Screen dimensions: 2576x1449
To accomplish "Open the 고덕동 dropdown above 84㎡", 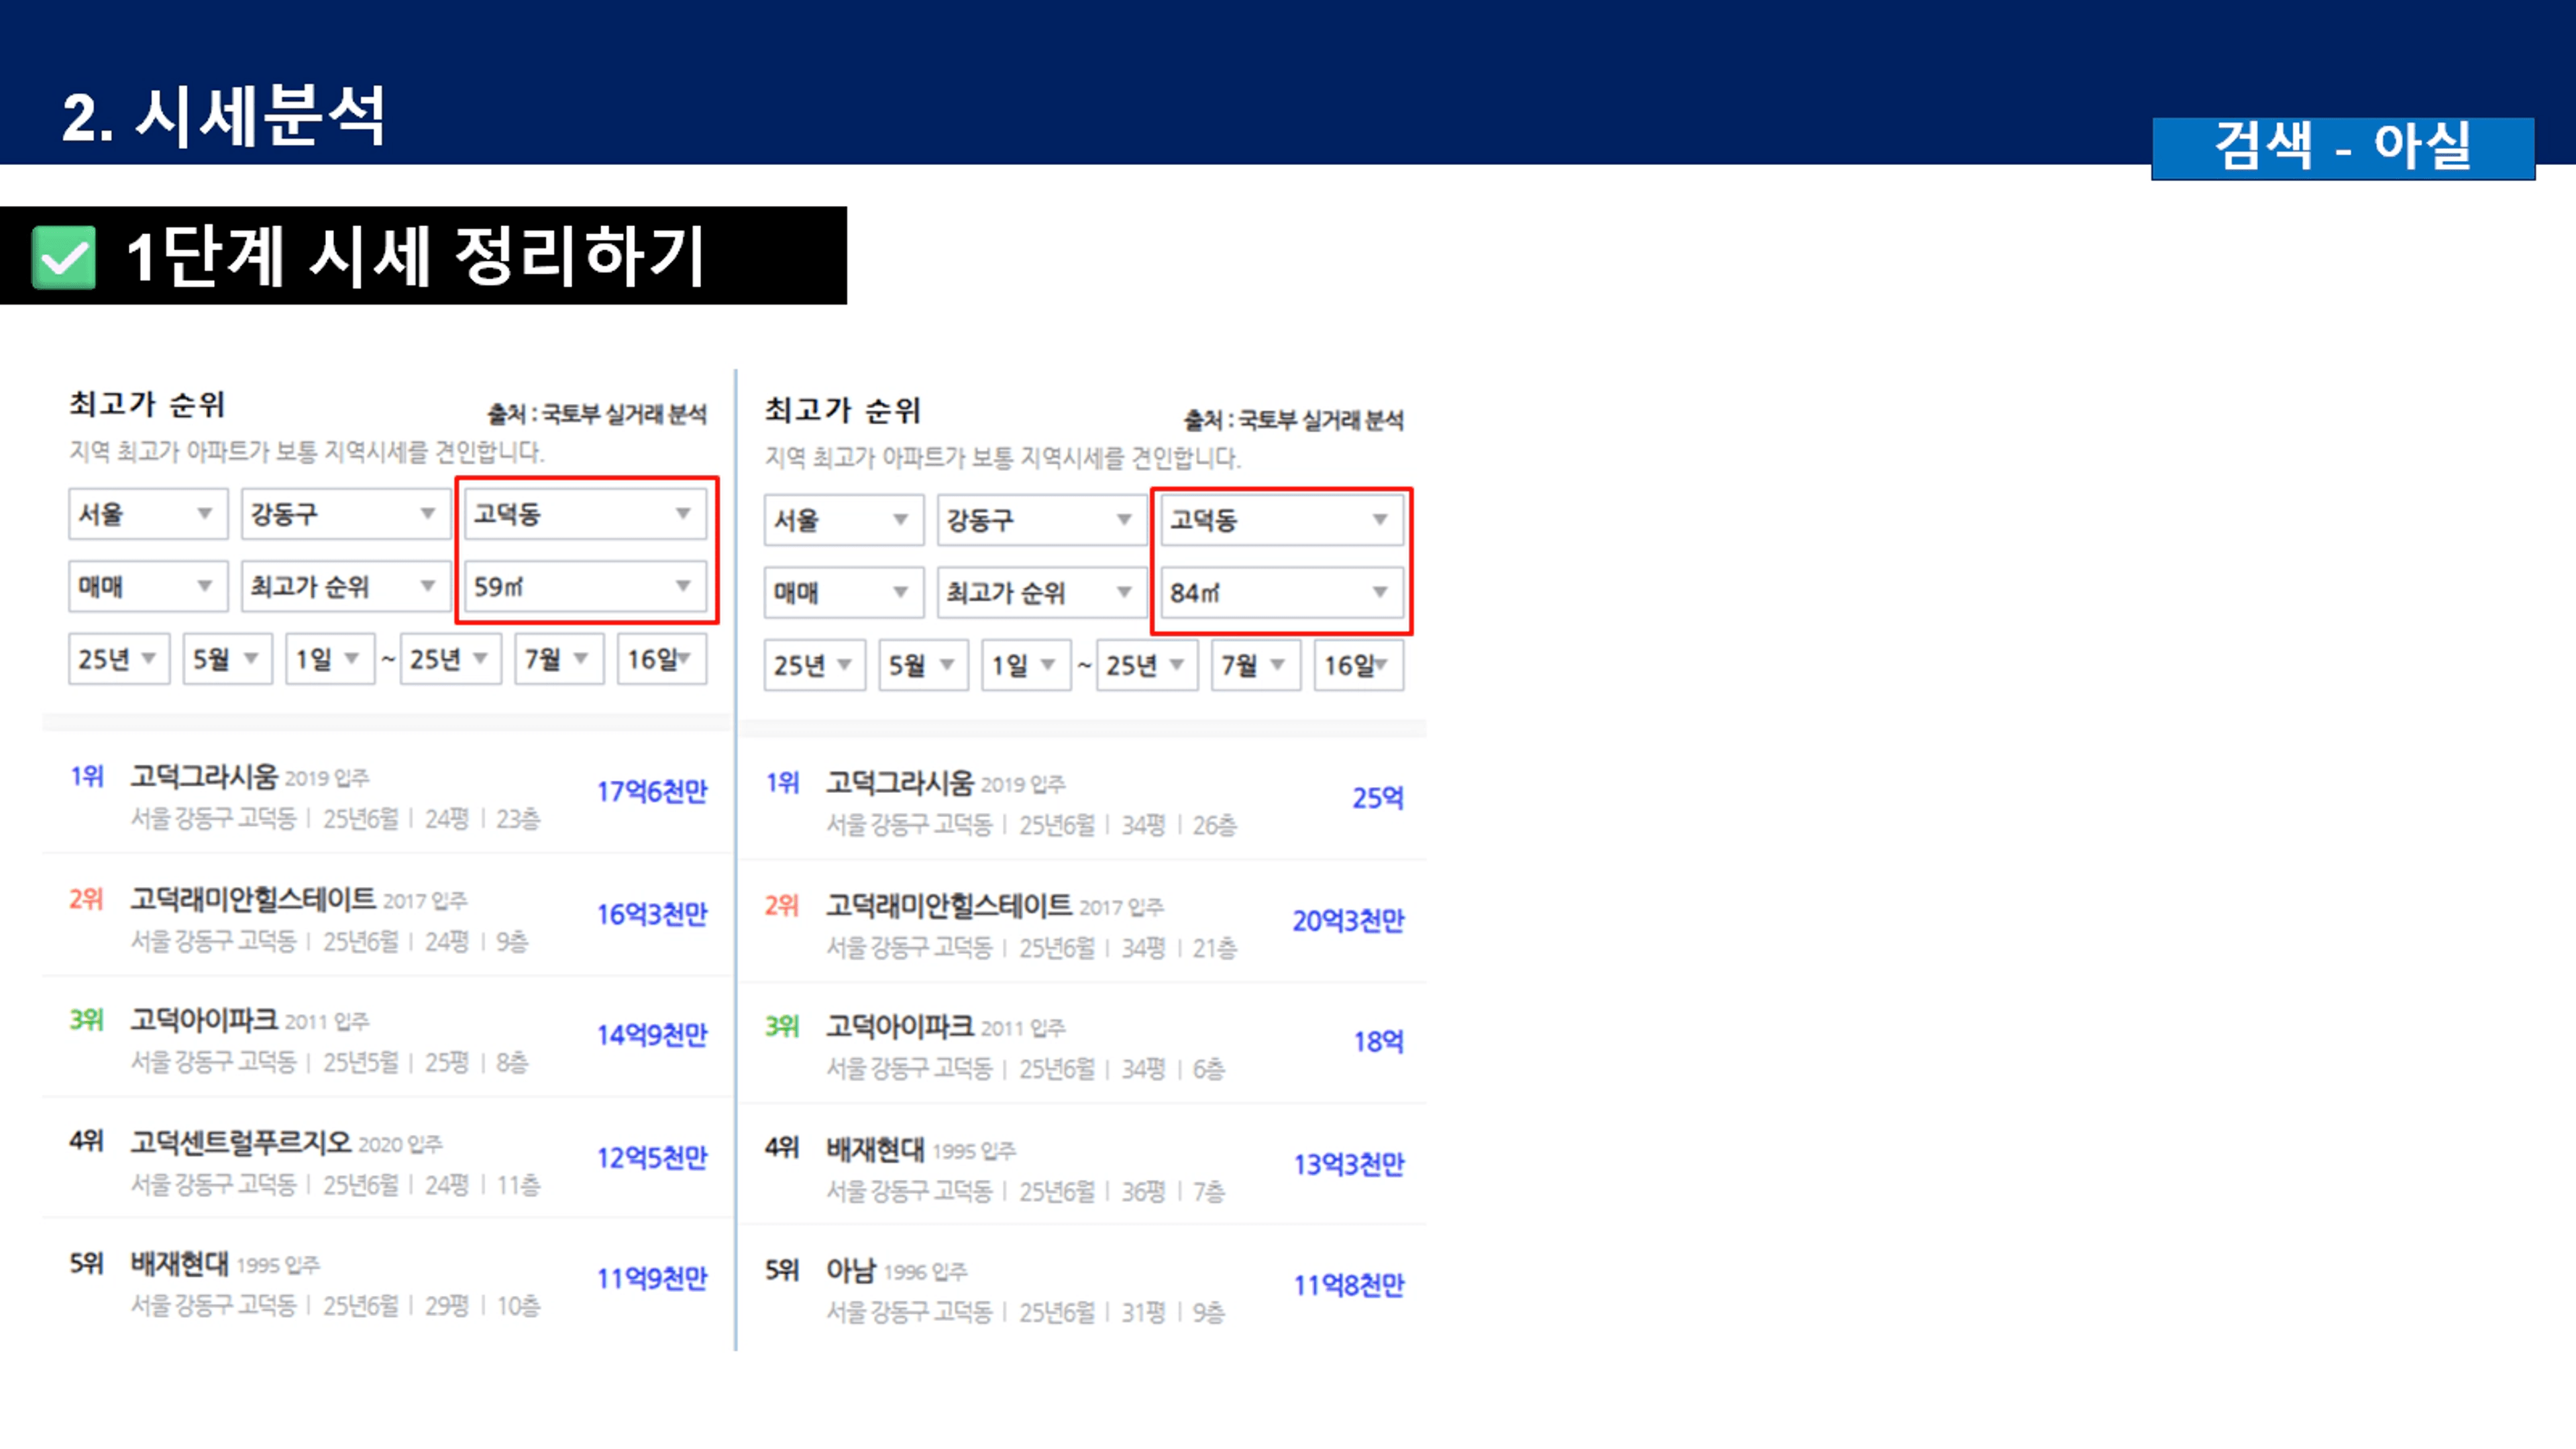I will coord(1282,520).
